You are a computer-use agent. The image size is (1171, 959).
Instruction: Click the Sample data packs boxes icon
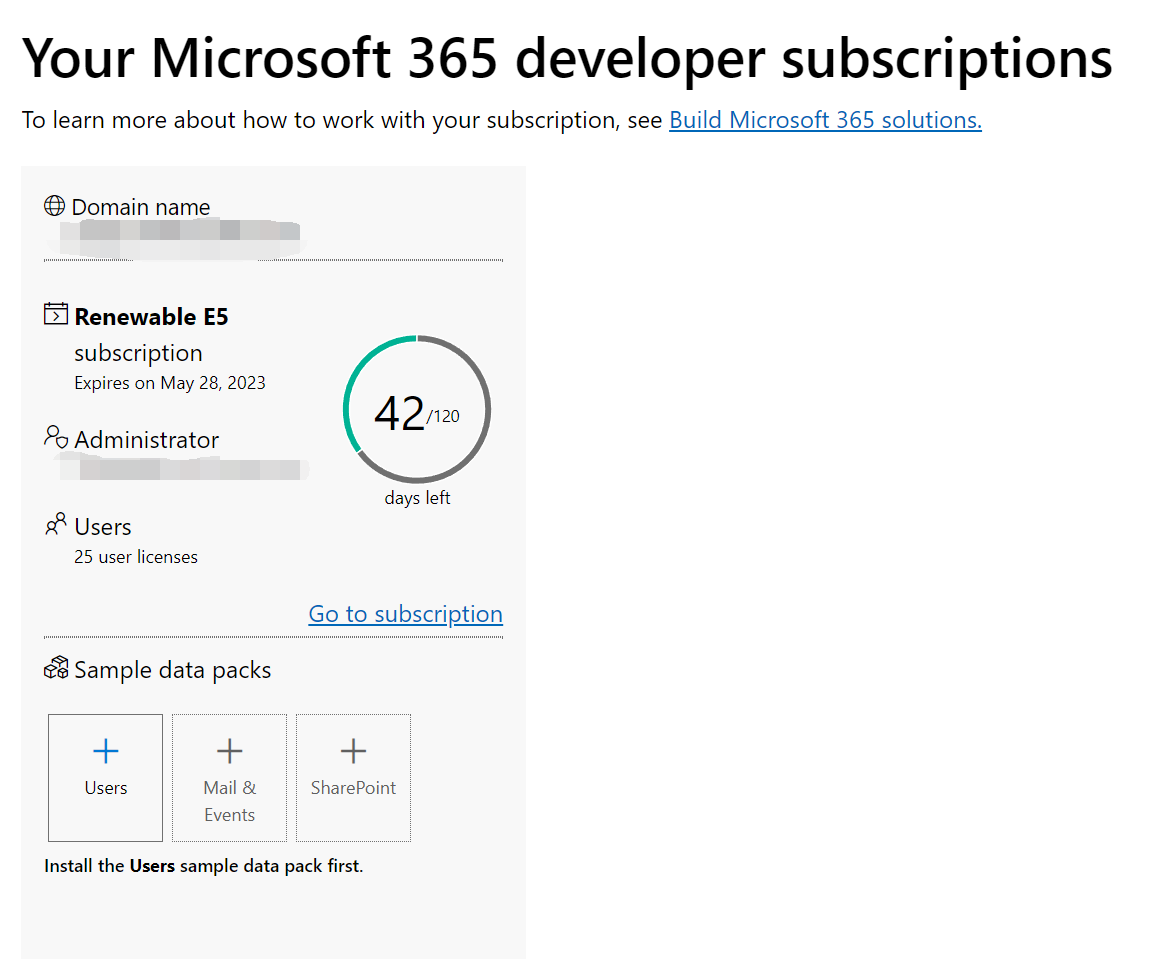56,669
